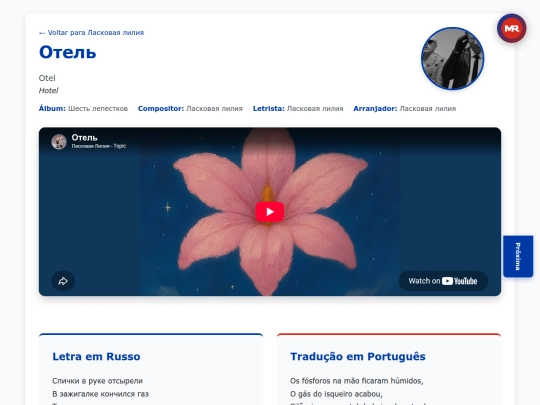Follow 'Voltar para Ласковая лилия' back link

pos(91,33)
